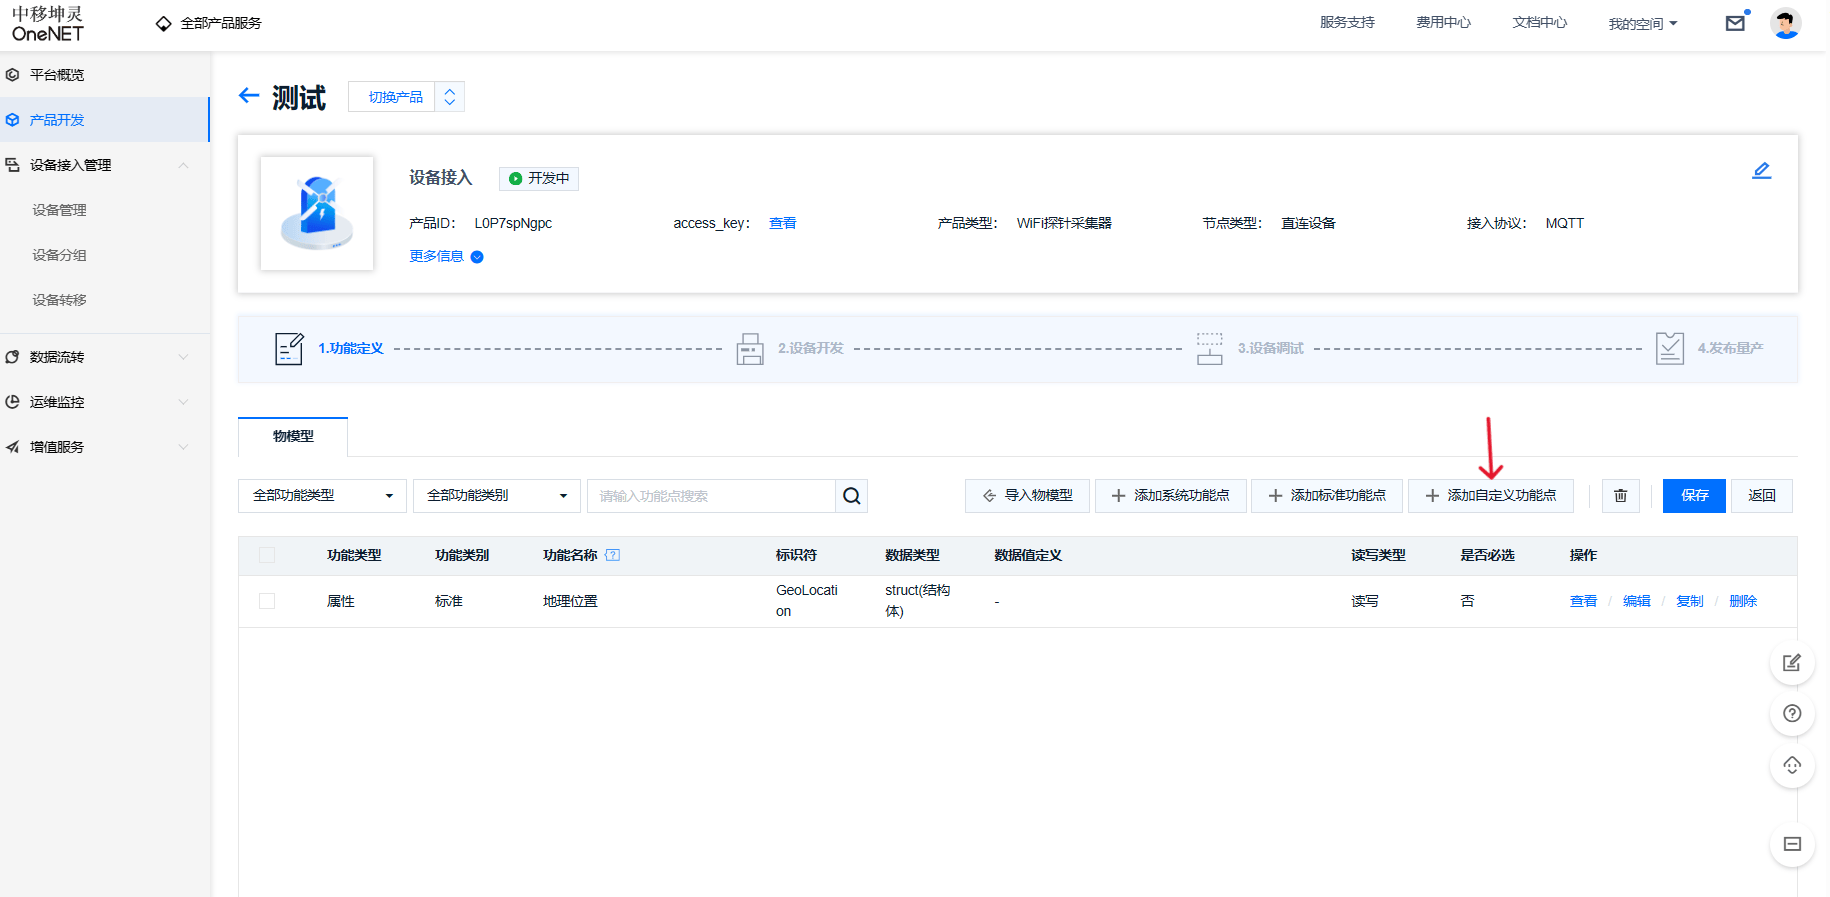Open 文档中心 in the top menu
This screenshot has width=1830, height=897.
tap(1540, 22)
